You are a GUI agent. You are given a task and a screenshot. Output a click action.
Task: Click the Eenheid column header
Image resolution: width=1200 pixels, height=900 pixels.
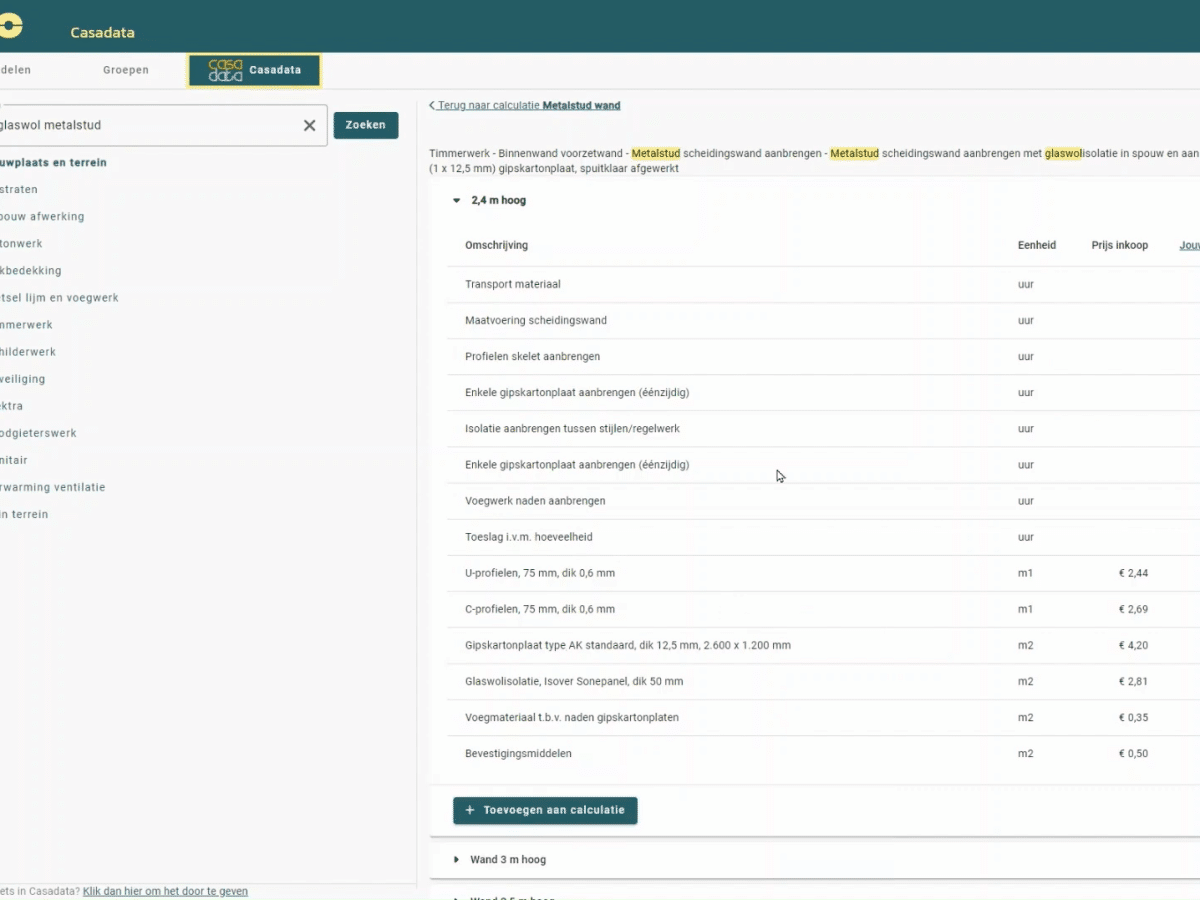(x=1037, y=245)
